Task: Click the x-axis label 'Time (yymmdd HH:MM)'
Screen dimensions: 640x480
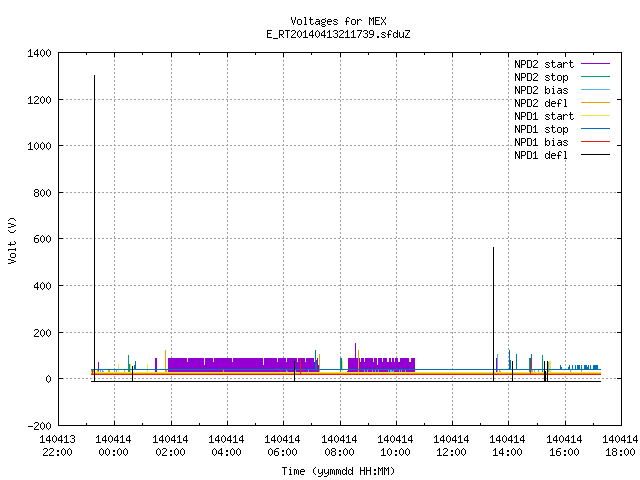Action: [x=338, y=471]
